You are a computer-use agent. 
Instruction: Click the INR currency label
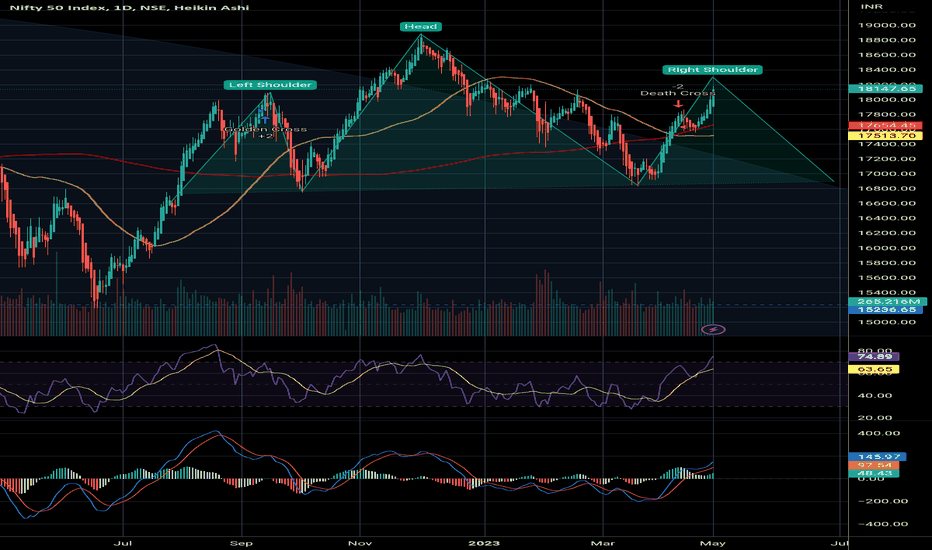click(x=872, y=7)
